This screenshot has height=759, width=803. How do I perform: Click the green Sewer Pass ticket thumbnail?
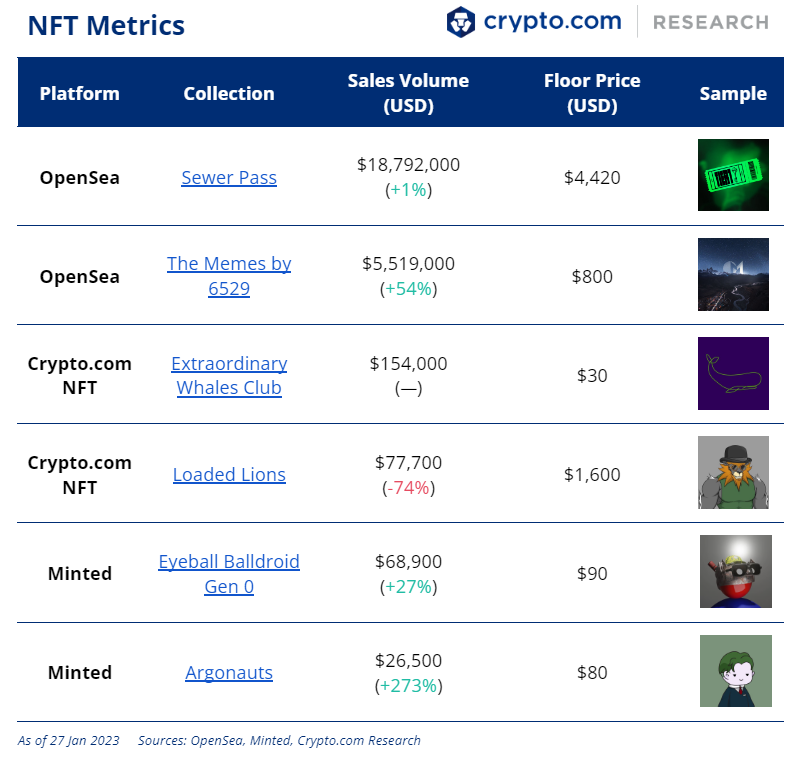click(733, 175)
